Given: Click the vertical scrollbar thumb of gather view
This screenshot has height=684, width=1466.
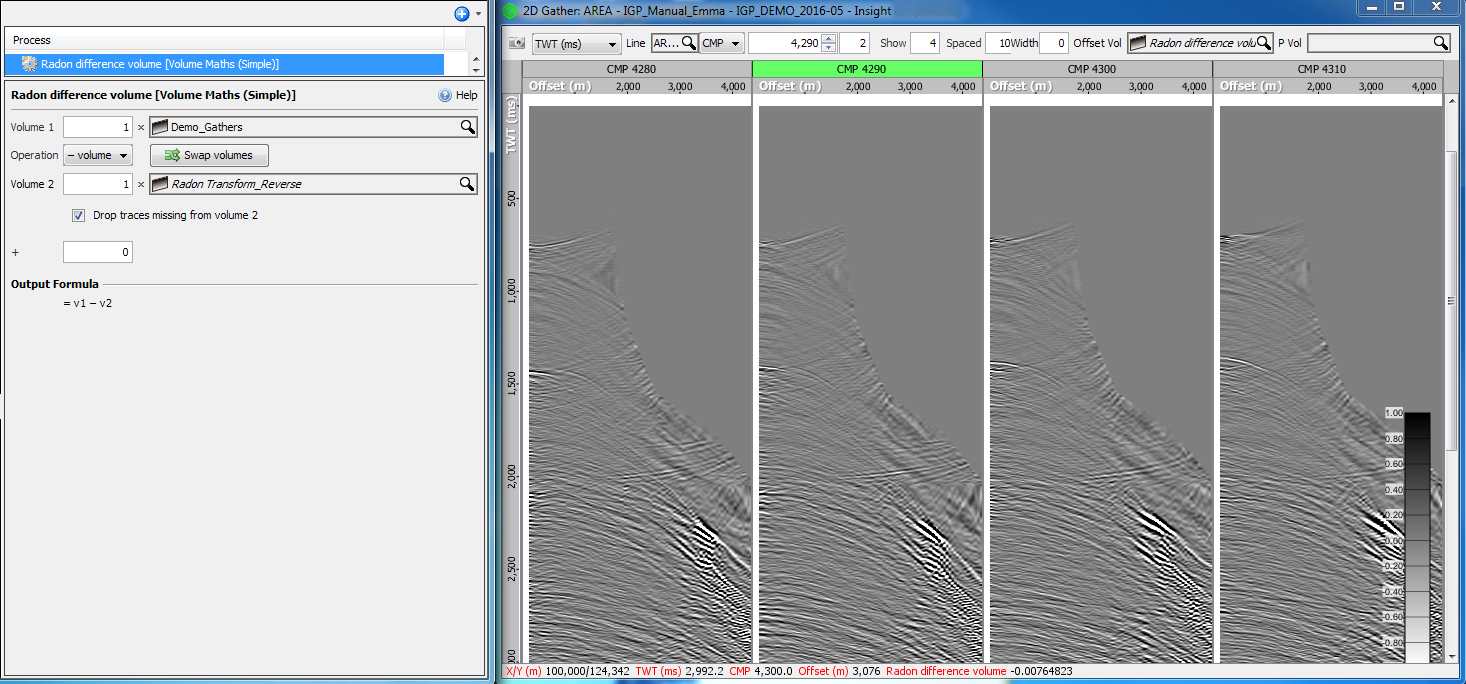Looking at the screenshot, I should click(x=1453, y=300).
